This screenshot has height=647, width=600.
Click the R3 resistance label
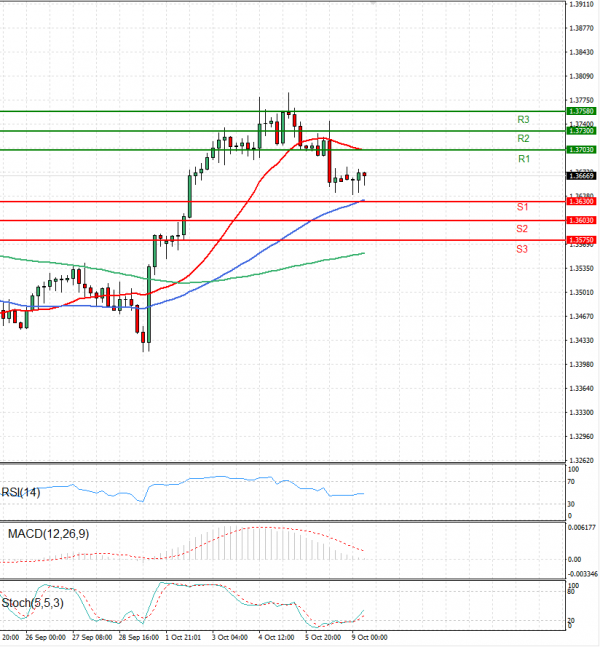click(523, 120)
